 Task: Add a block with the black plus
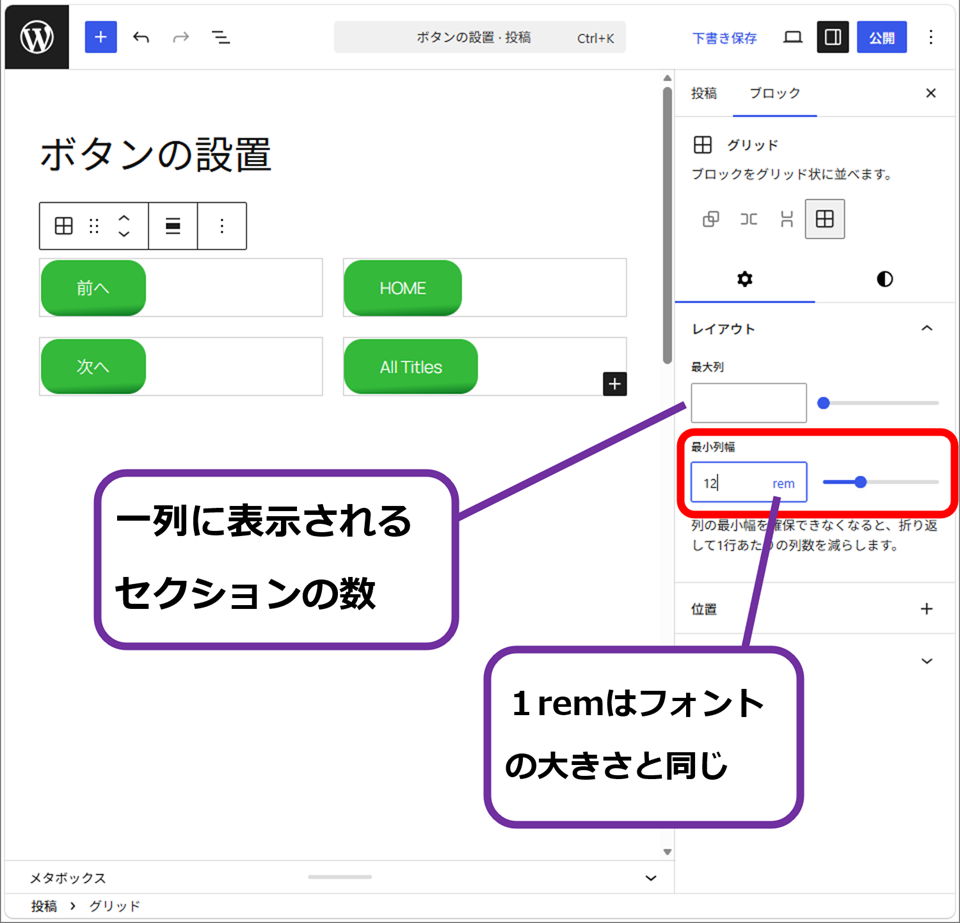click(615, 384)
